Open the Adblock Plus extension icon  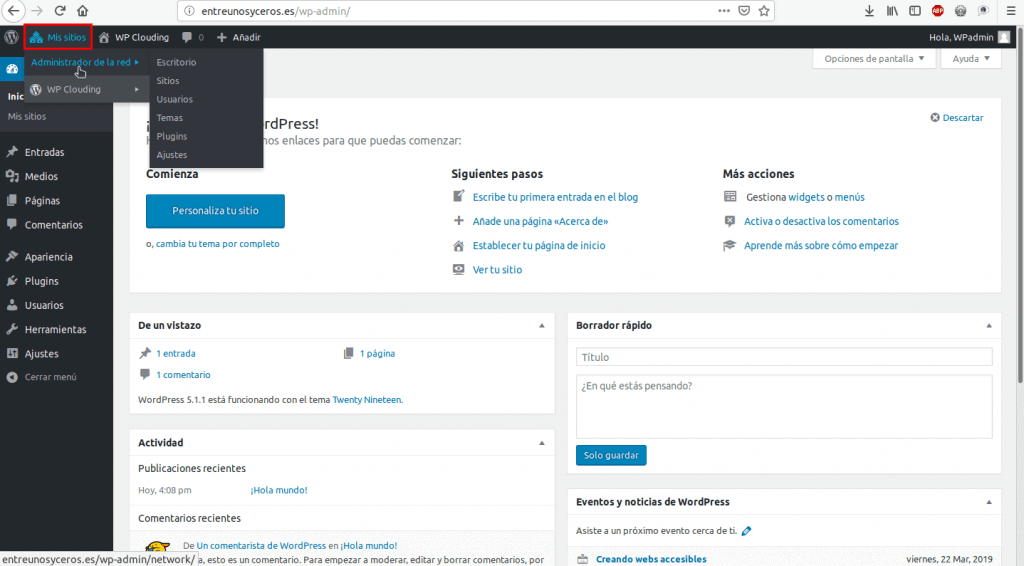point(938,10)
